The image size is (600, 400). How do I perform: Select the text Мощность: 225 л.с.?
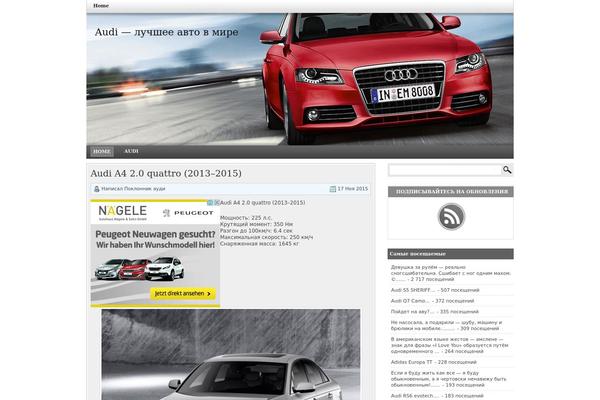point(246,218)
